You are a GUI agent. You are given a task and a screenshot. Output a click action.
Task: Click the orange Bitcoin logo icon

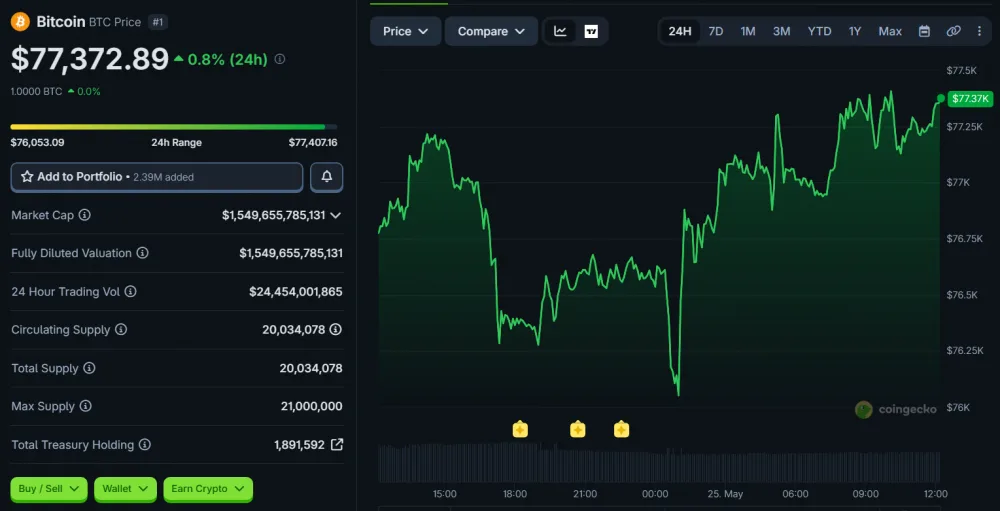click(20, 22)
